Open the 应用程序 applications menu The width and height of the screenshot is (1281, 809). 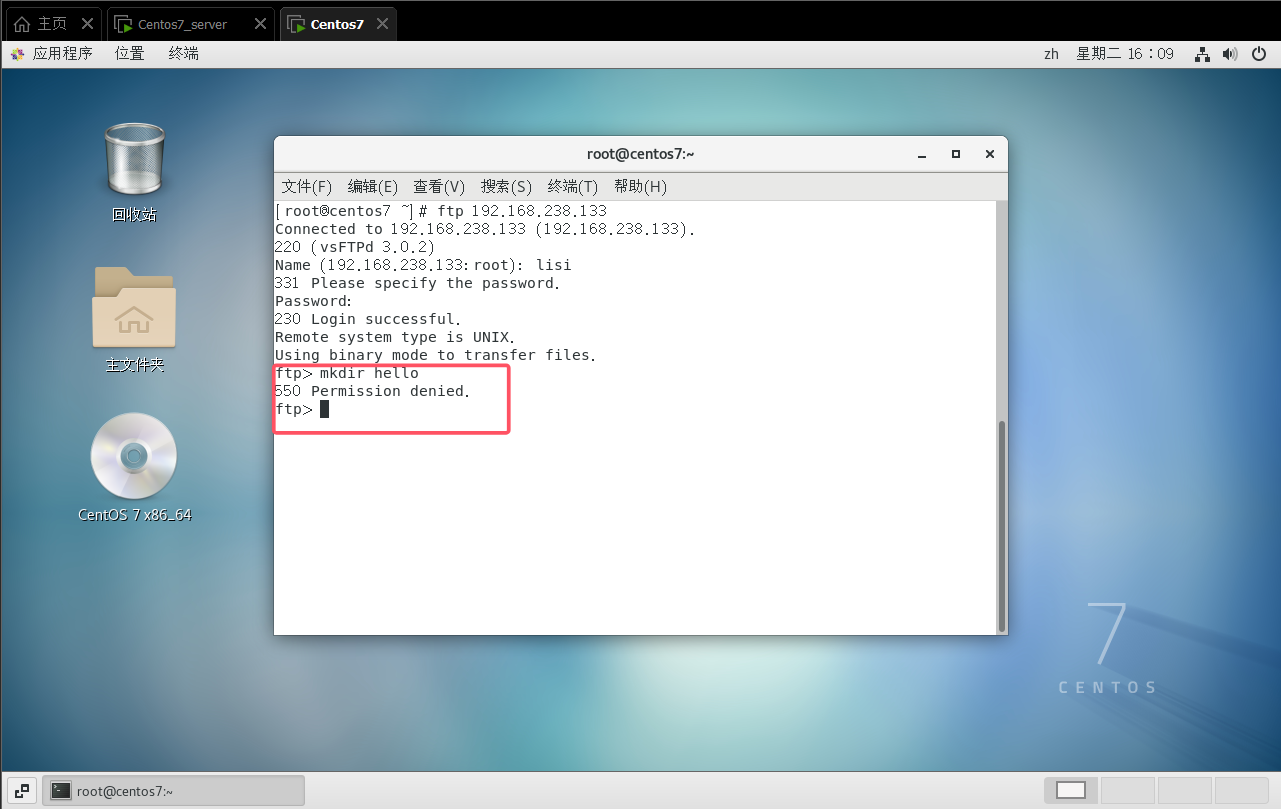(x=52, y=54)
